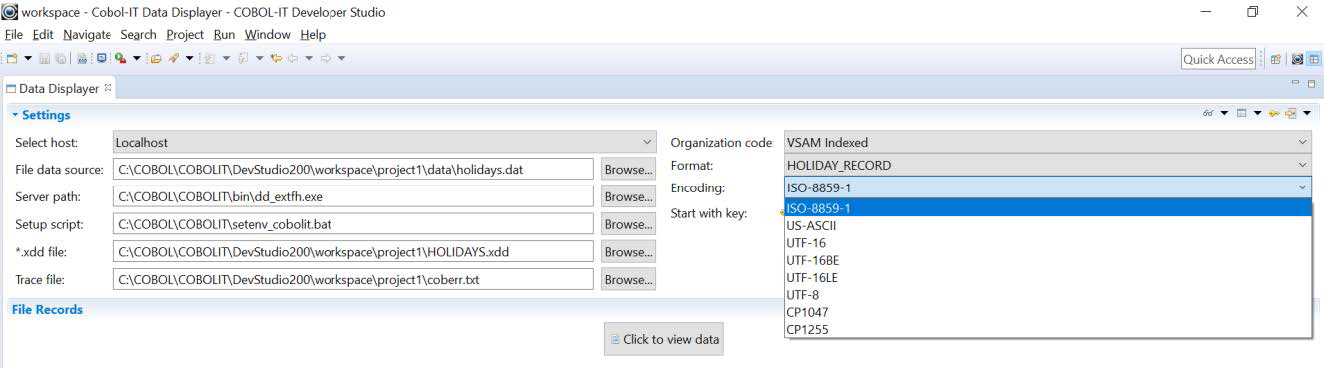This screenshot has width=1324, height=368.
Task: Click the blue monitor toolbar icon
Action: click(101, 58)
